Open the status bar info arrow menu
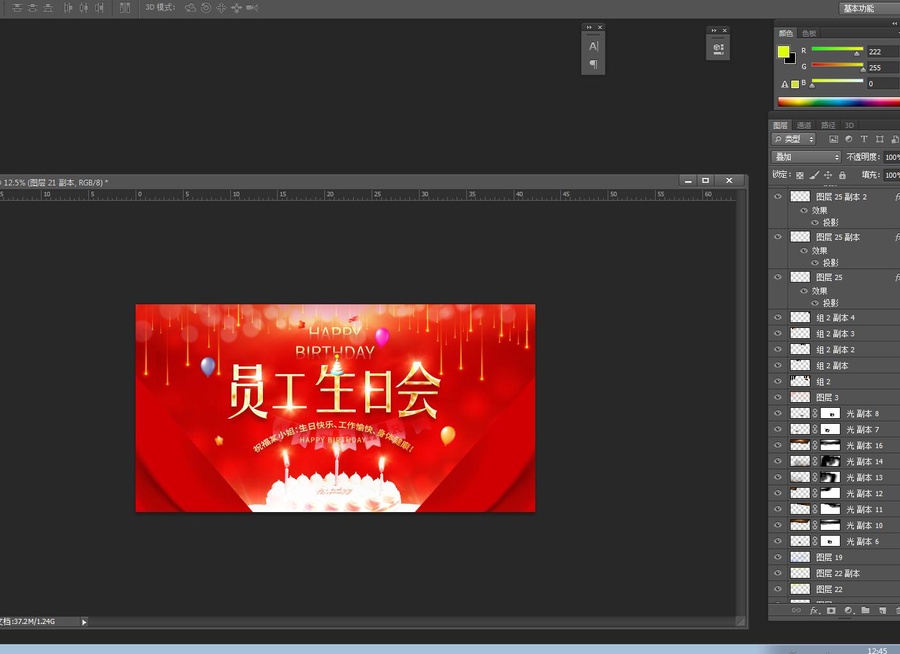Screen dimensions: 900x654 click(x=84, y=622)
